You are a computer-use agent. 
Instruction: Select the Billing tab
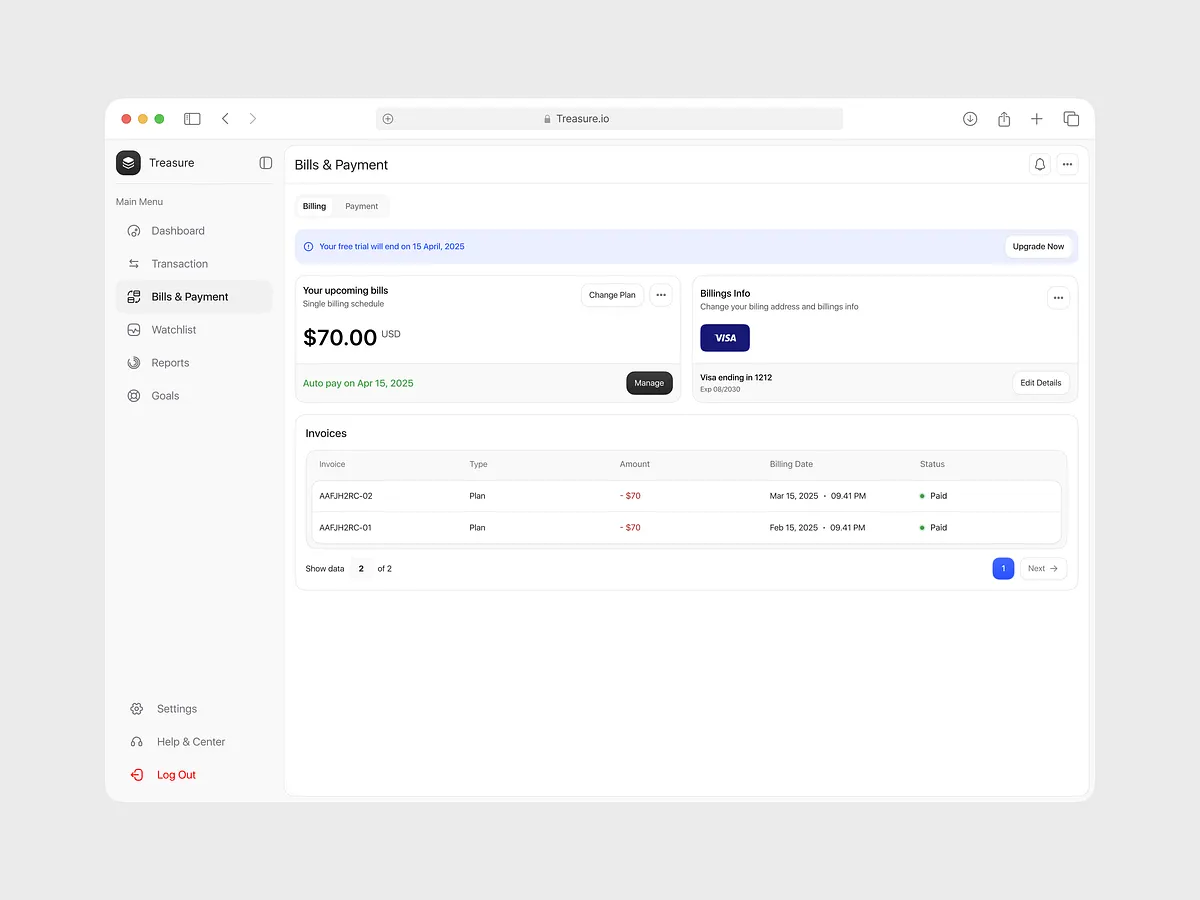point(314,205)
